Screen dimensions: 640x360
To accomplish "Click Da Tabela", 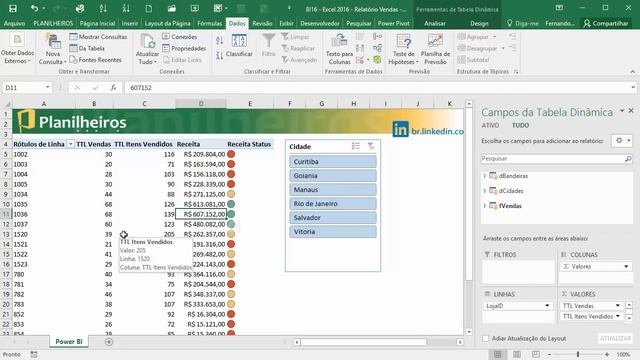I will (x=87, y=48).
